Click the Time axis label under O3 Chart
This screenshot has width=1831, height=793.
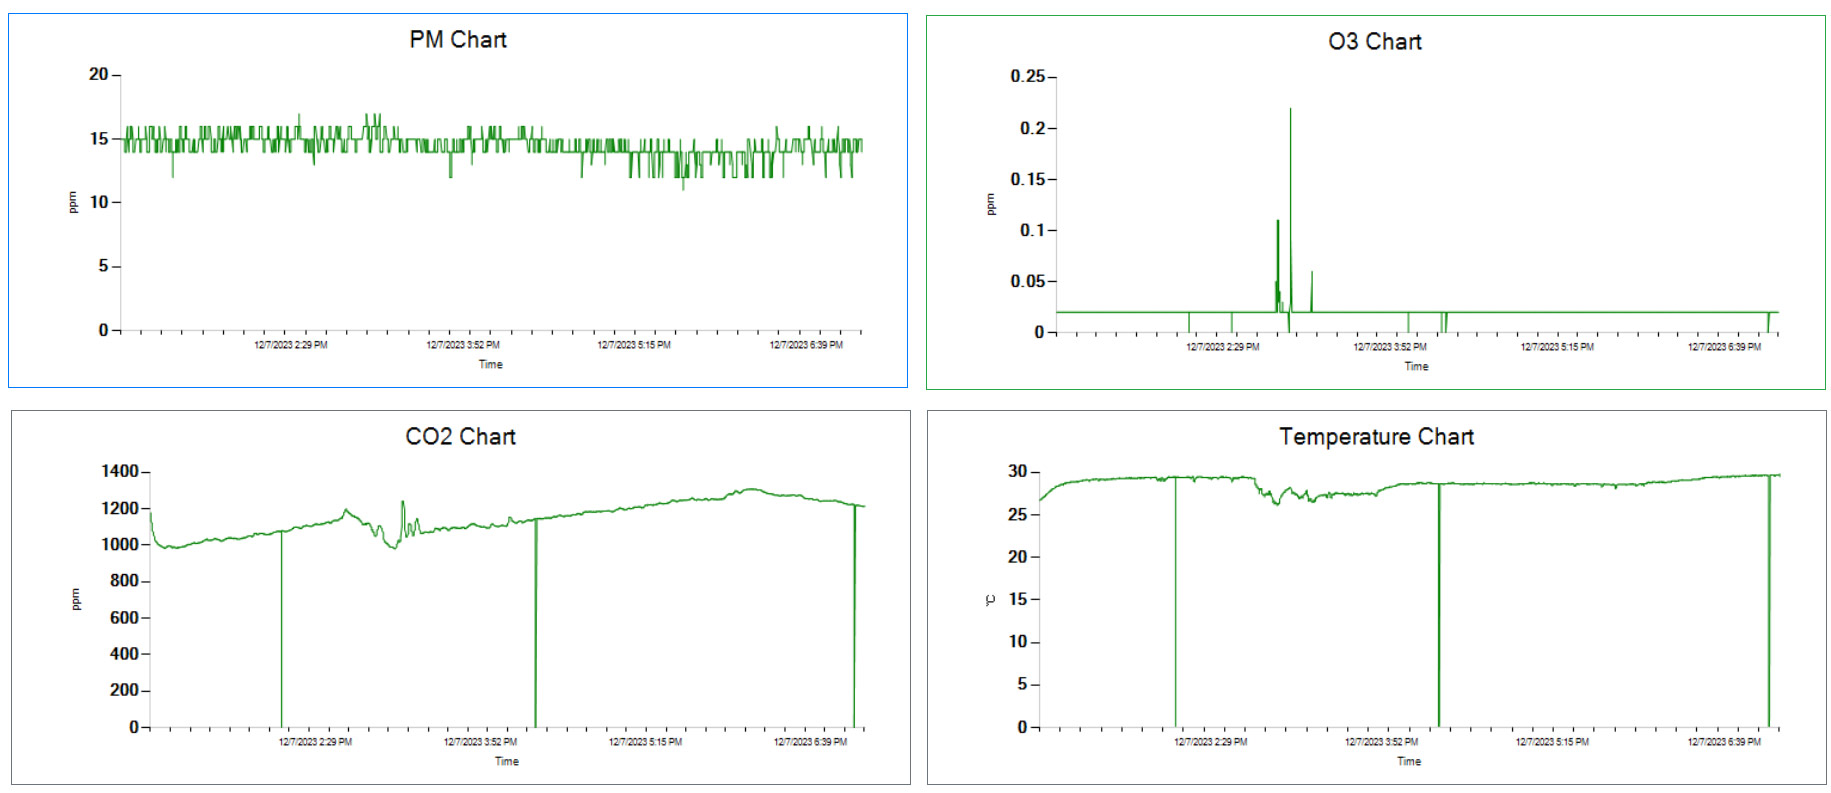(1417, 366)
